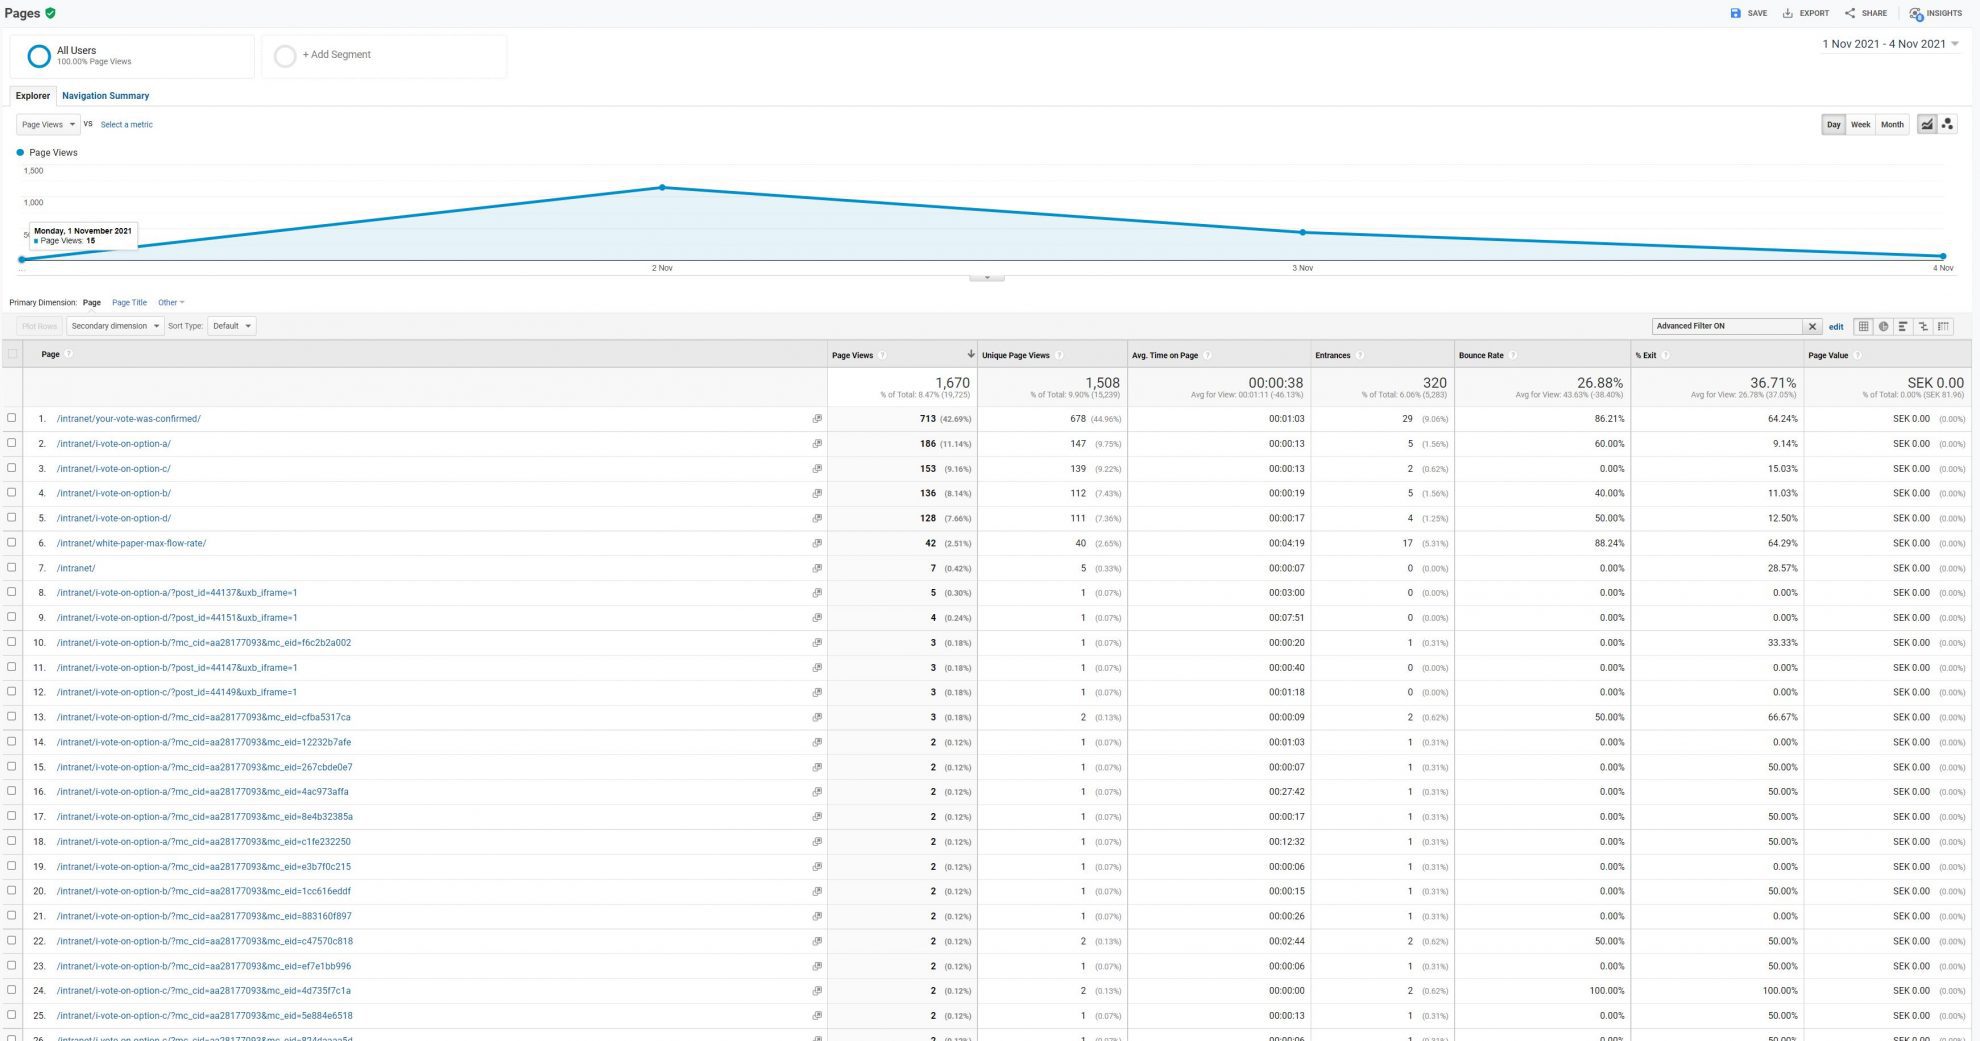Tick checkbox for white-paper-max-flow-rate row
The image size is (1980, 1041).
(x=12, y=543)
